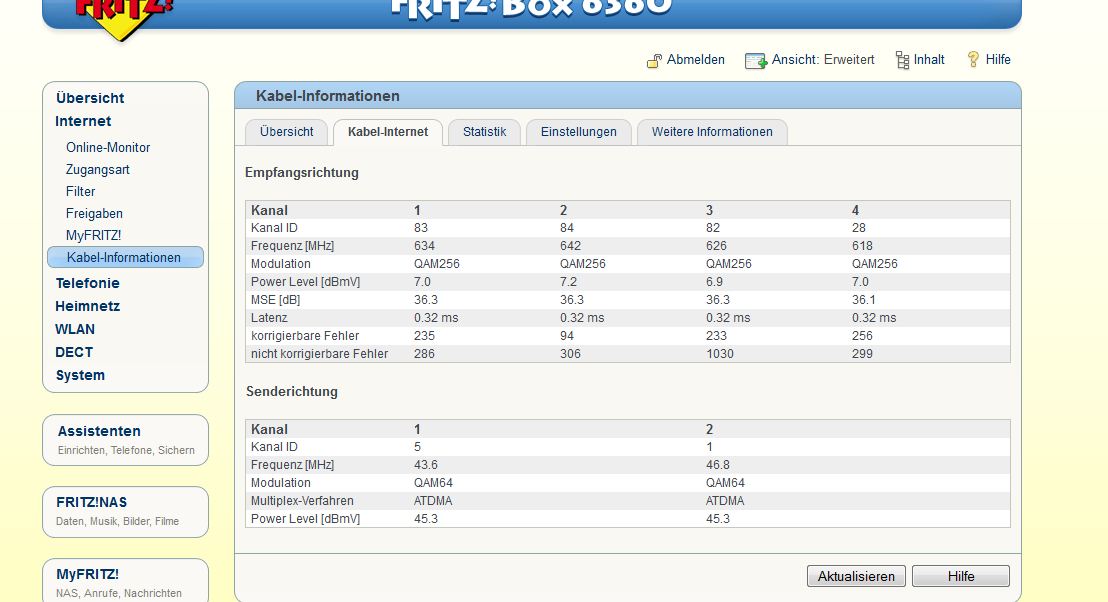The height and width of the screenshot is (602, 1108).
Task: Click power level value 7.2
Action: (x=568, y=282)
